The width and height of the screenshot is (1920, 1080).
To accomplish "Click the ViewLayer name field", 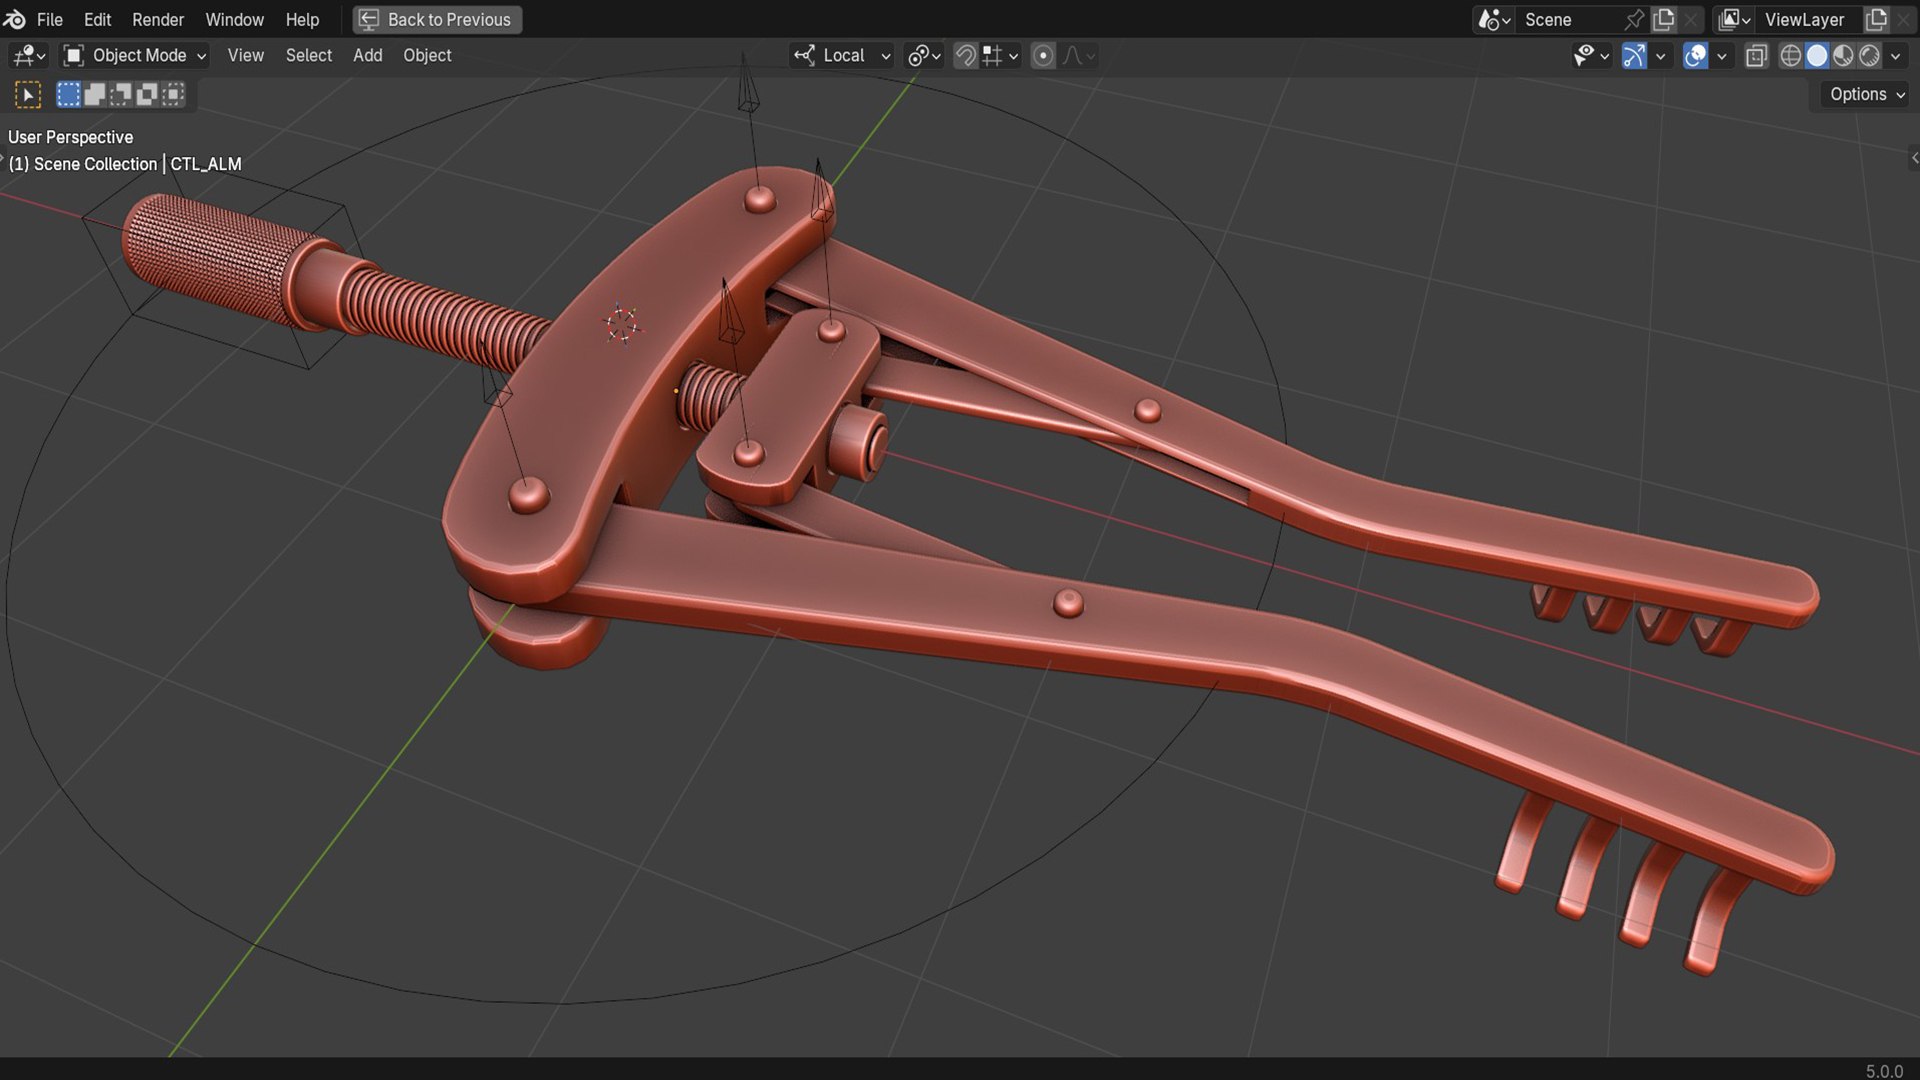I will (x=1809, y=19).
